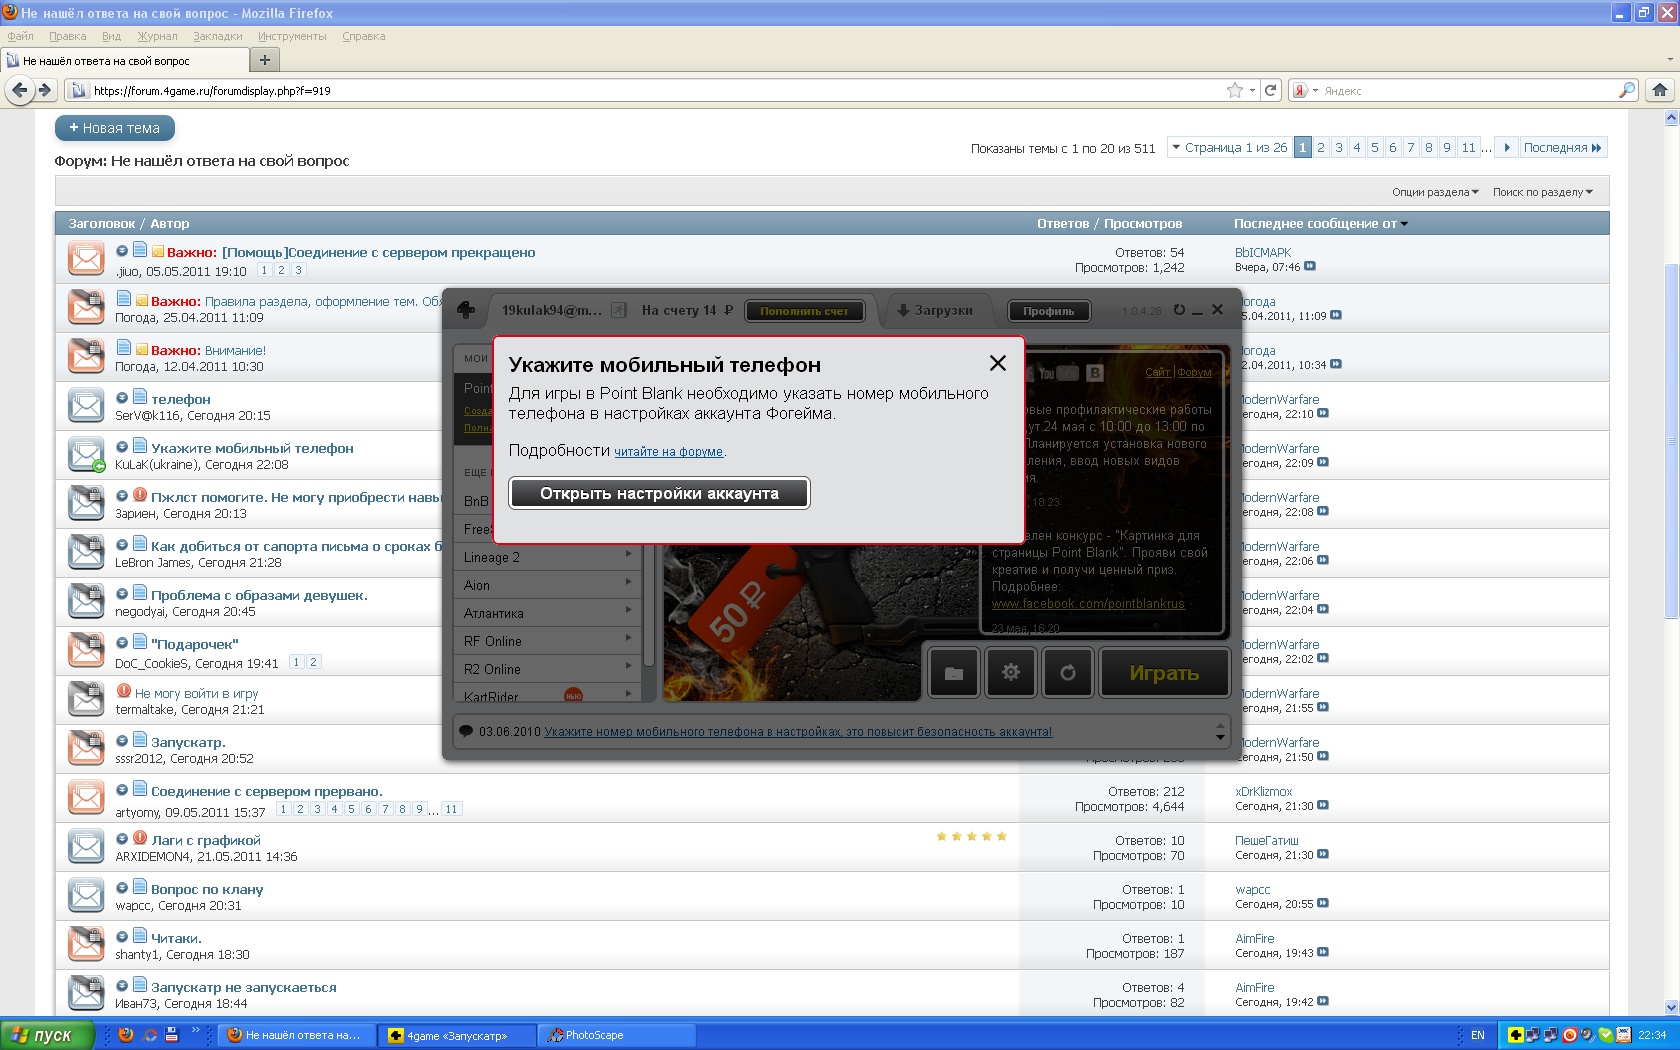Go to the Firefox home page icon
The width and height of the screenshot is (1680, 1050).
pos(1660,90)
